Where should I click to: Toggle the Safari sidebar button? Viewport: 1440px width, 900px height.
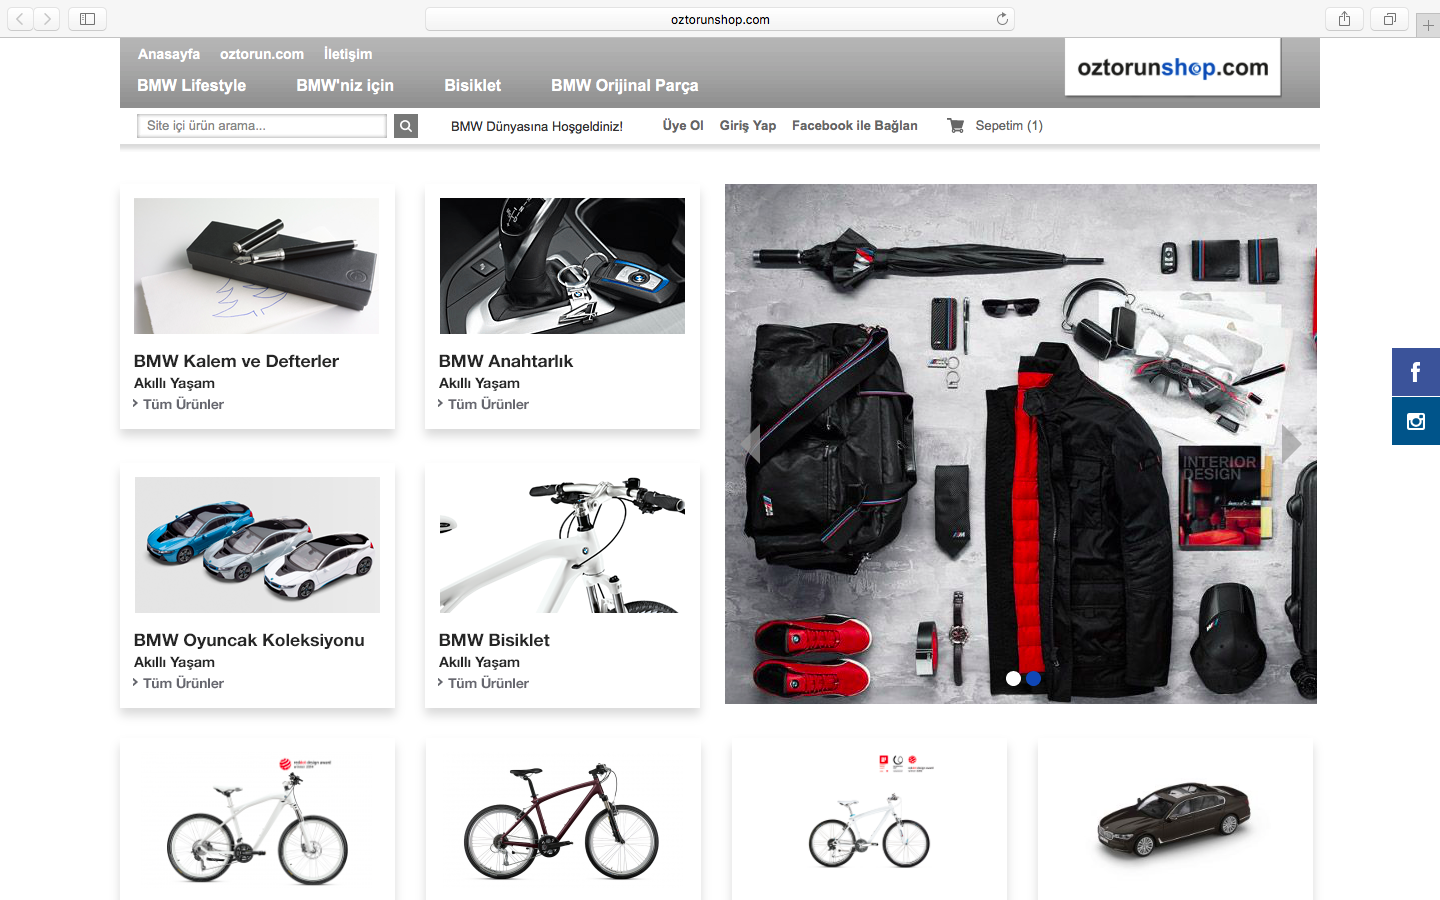[x=87, y=19]
